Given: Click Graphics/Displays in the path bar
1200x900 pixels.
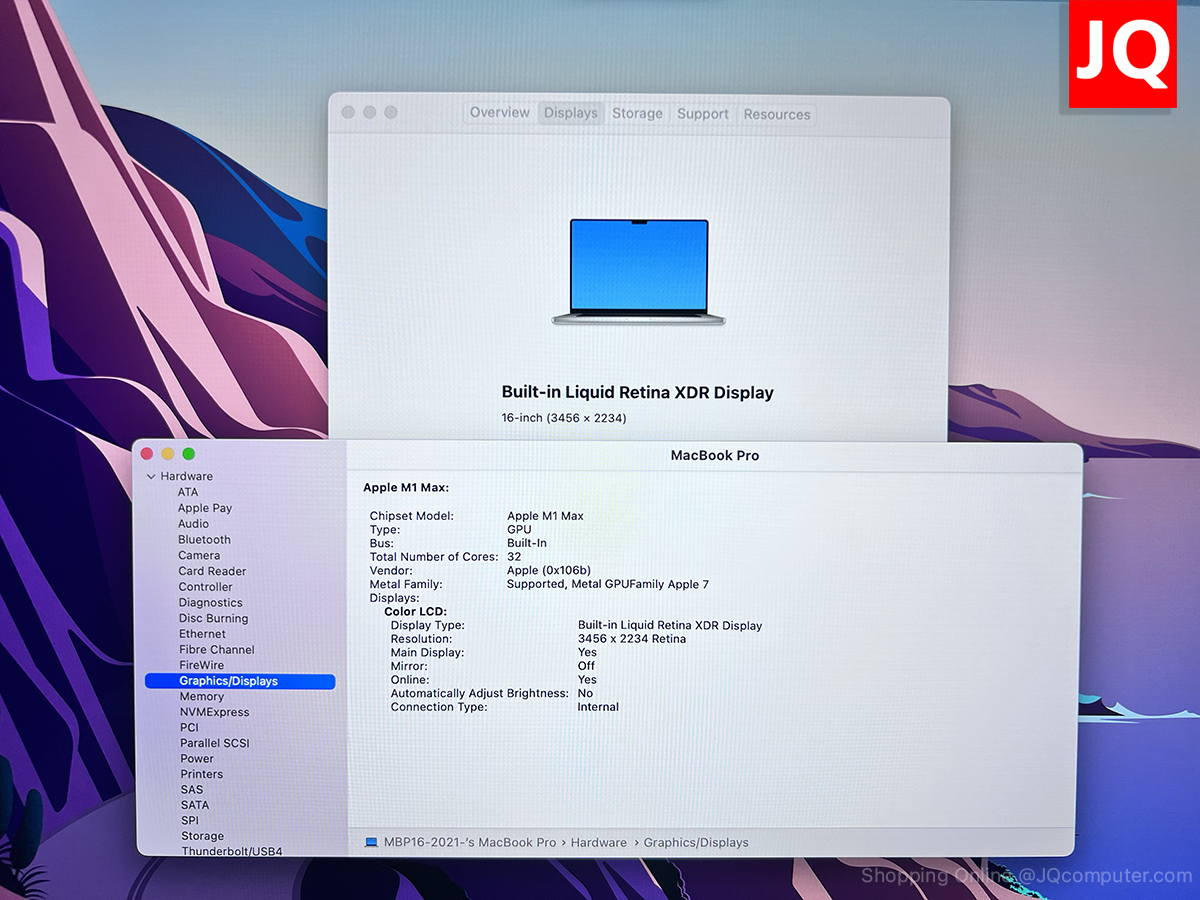Looking at the screenshot, I should click(x=696, y=843).
